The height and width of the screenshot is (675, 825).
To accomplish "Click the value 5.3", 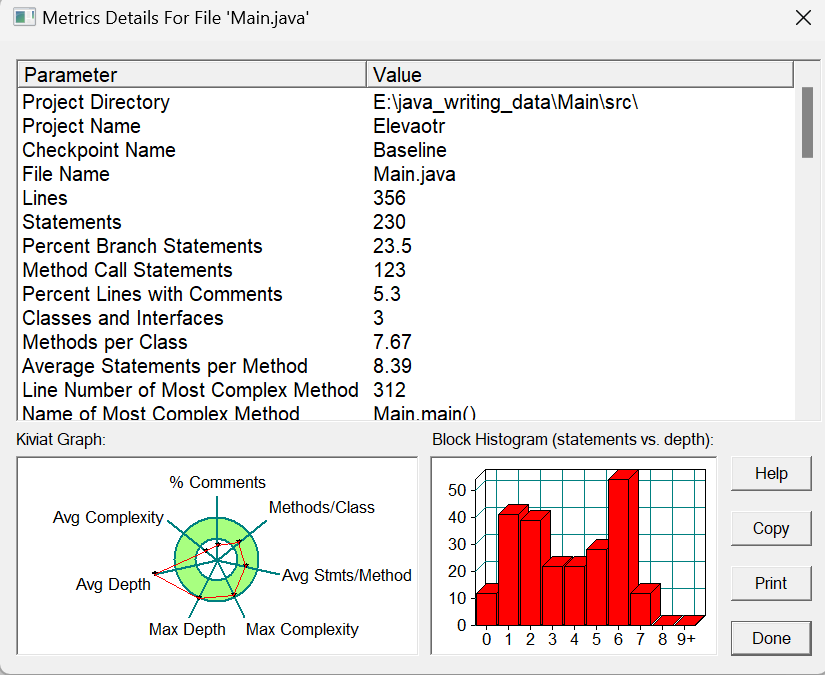I will 387,294.
